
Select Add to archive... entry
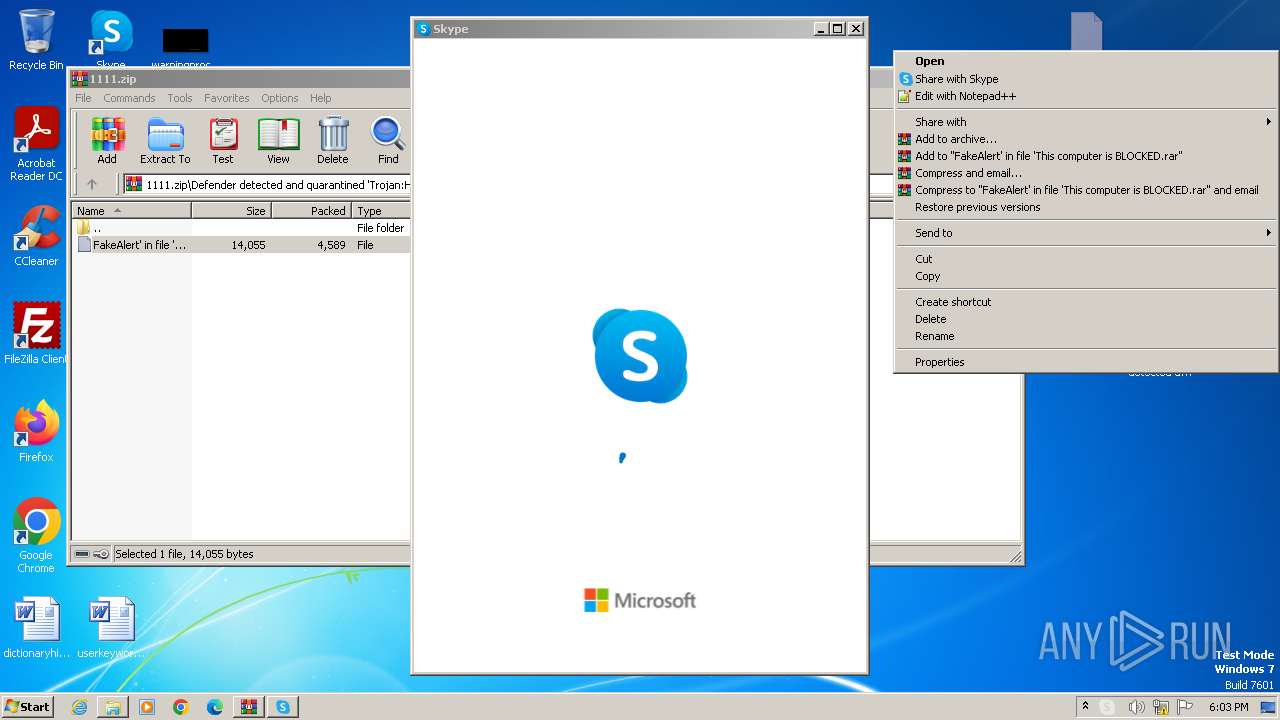(x=1086, y=139)
